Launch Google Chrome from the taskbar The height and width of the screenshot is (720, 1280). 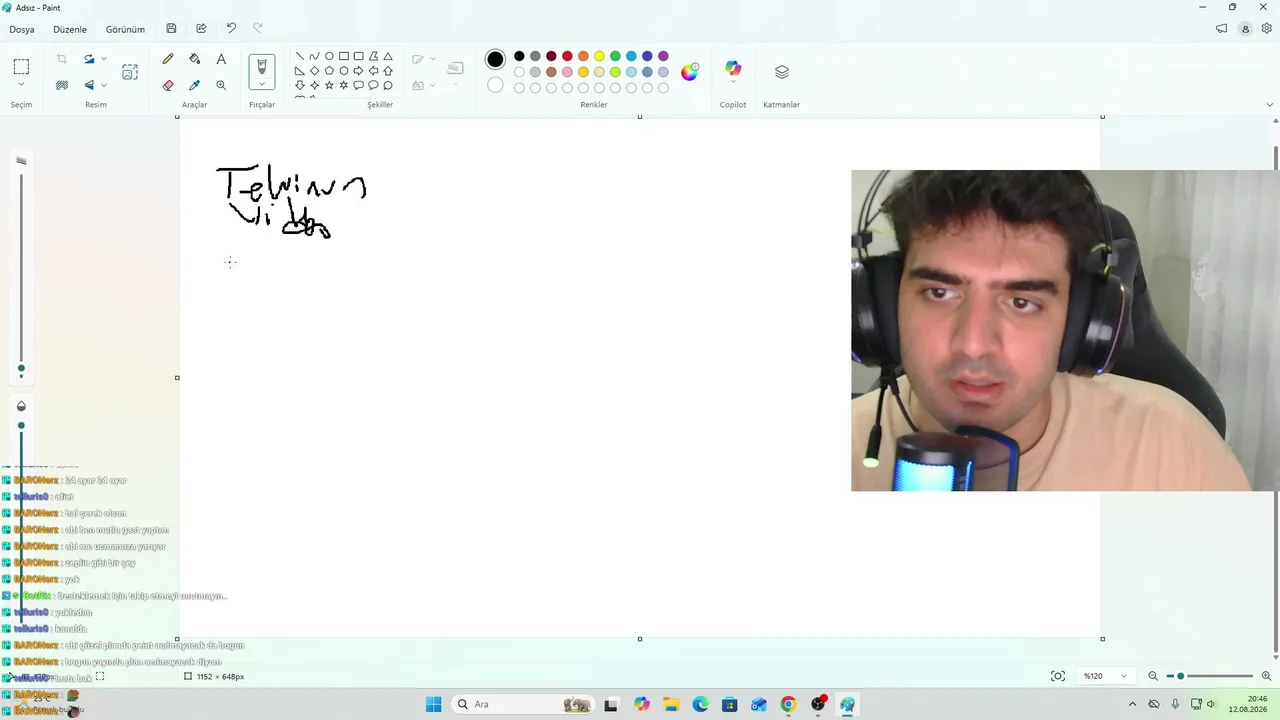(x=788, y=704)
